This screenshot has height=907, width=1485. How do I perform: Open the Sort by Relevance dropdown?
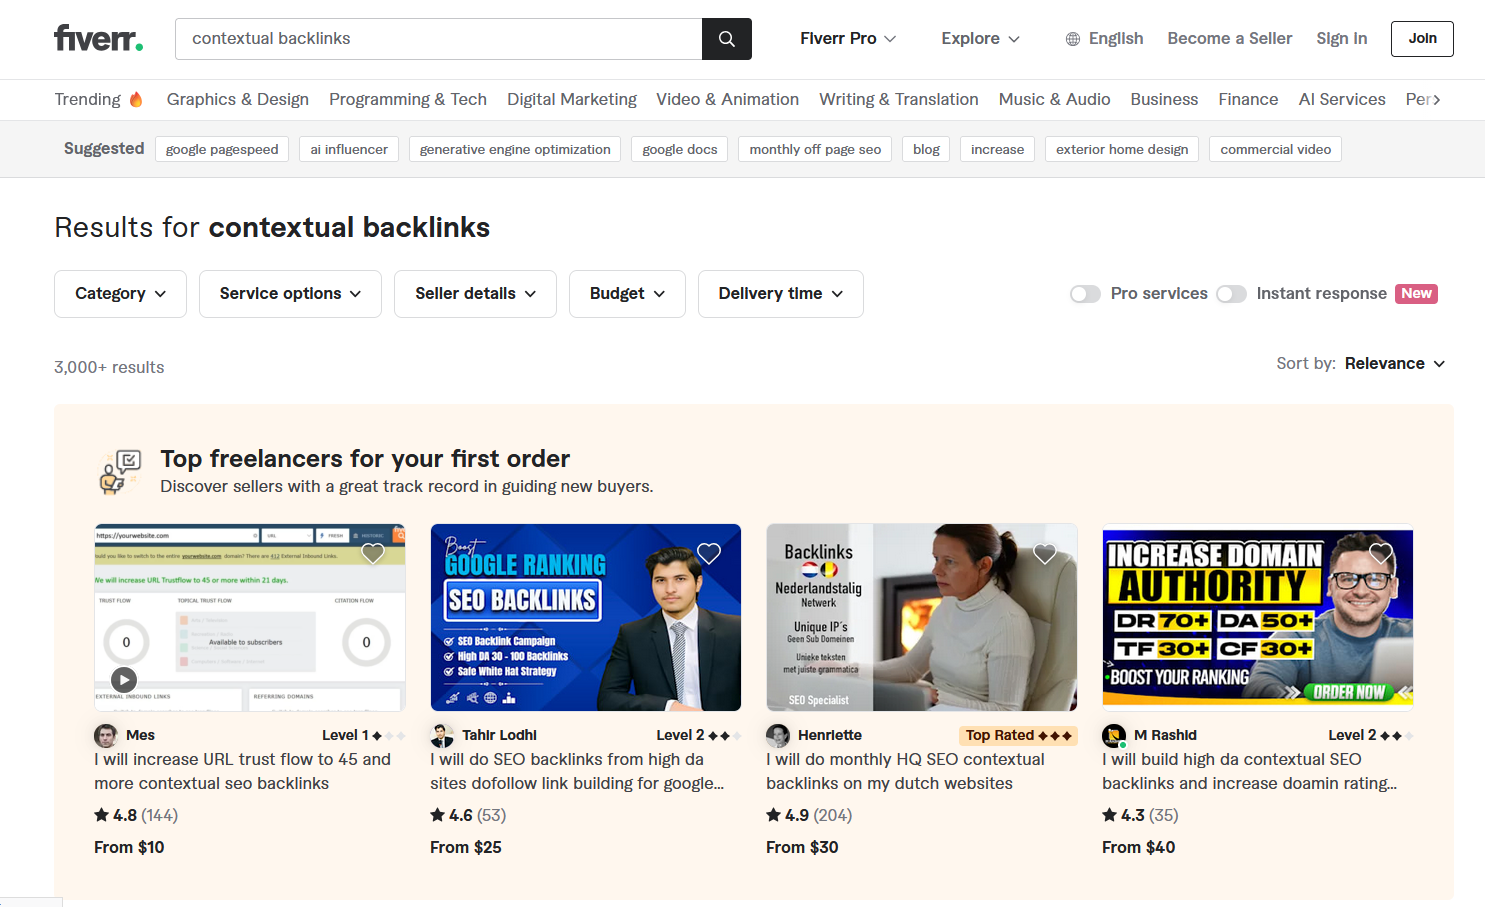[1395, 364]
